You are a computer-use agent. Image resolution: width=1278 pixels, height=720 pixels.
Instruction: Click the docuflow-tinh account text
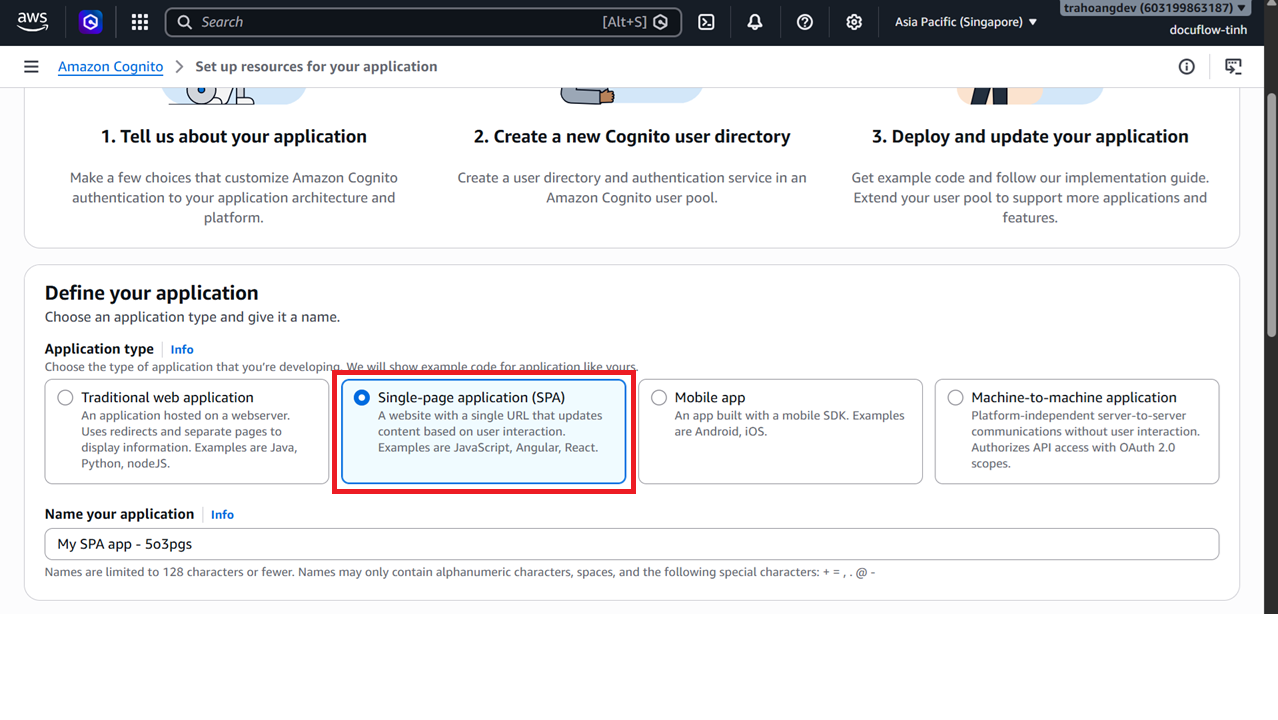coord(1208,30)
